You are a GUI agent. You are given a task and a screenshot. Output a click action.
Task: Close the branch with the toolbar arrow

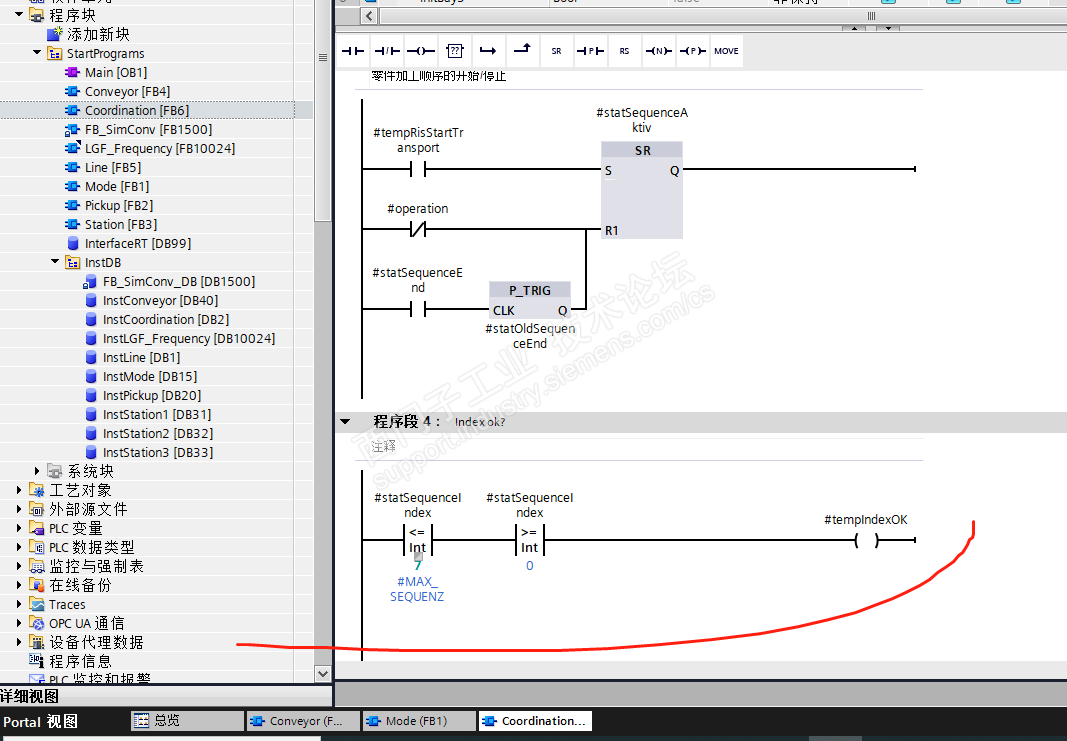click(x=523, y=51)
